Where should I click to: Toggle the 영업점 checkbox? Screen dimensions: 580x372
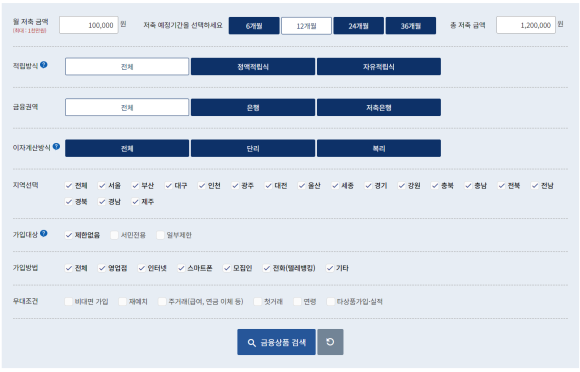(x=102, y=268)
